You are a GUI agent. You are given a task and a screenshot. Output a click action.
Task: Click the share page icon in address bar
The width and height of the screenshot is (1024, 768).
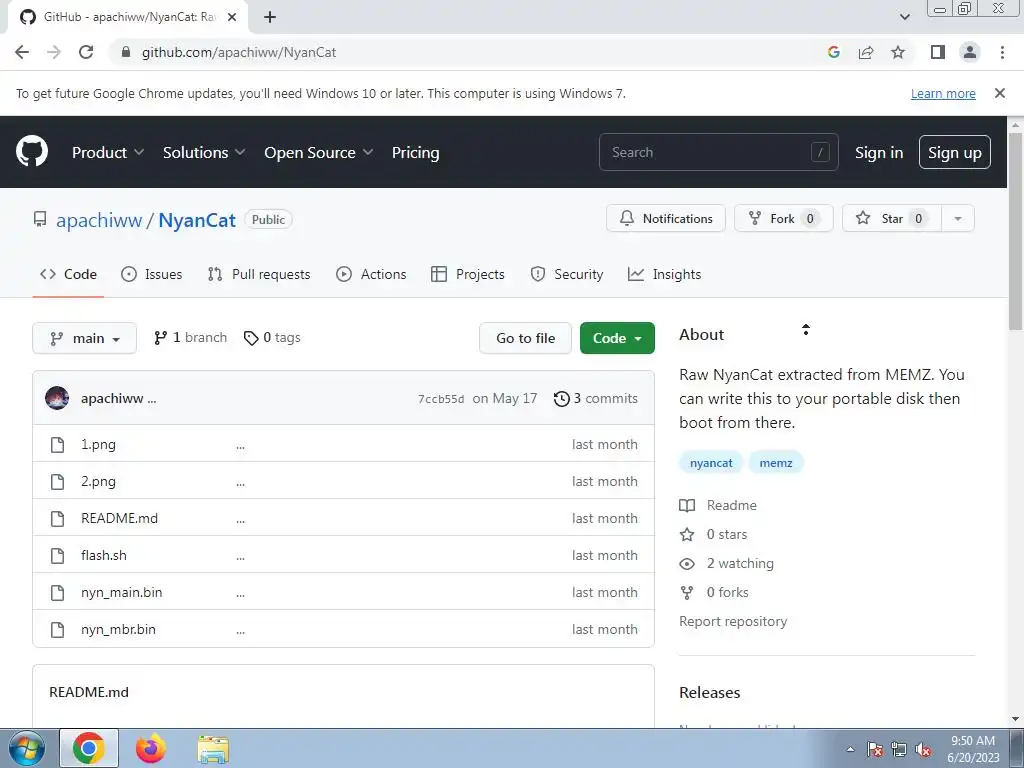point(866,52)
